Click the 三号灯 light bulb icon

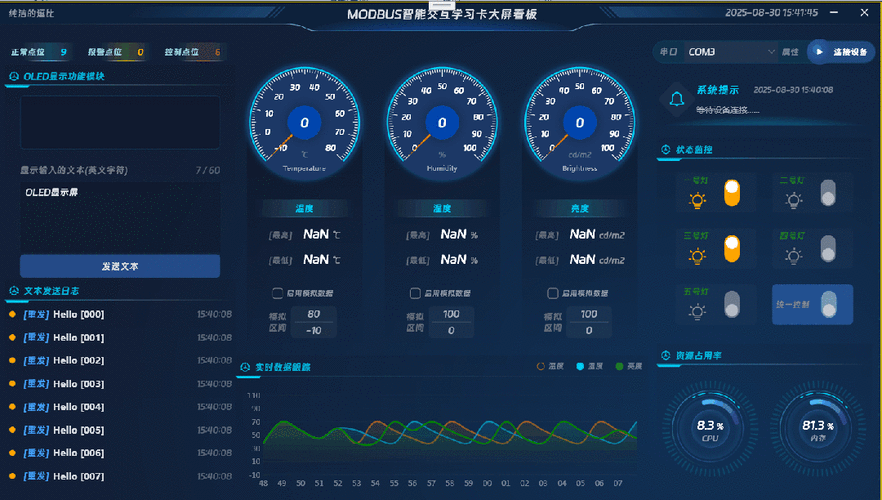[x=697, y=256]
